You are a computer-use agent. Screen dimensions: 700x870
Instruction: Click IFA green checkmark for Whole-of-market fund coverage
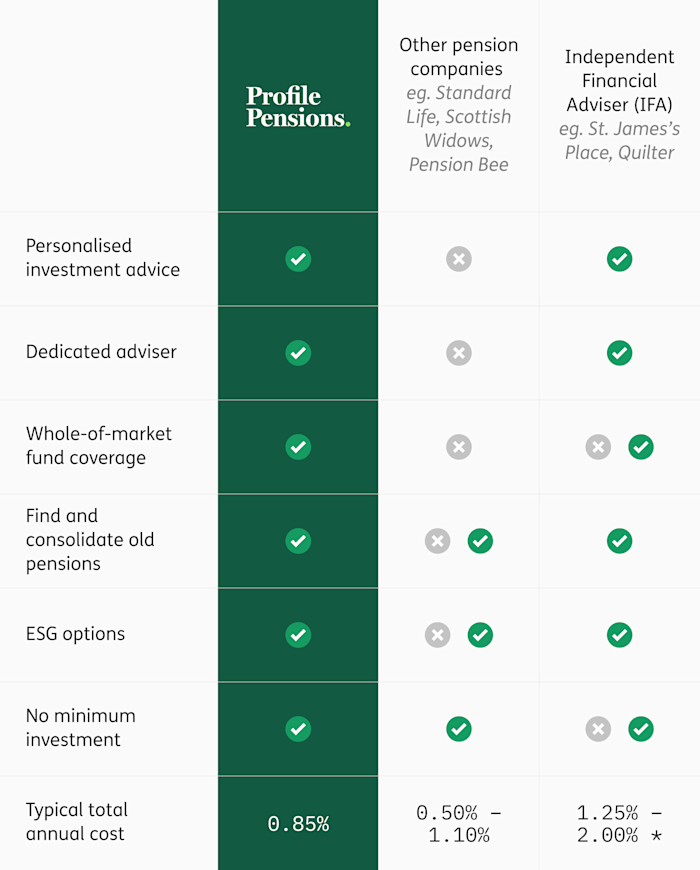(x=641, y=447)
